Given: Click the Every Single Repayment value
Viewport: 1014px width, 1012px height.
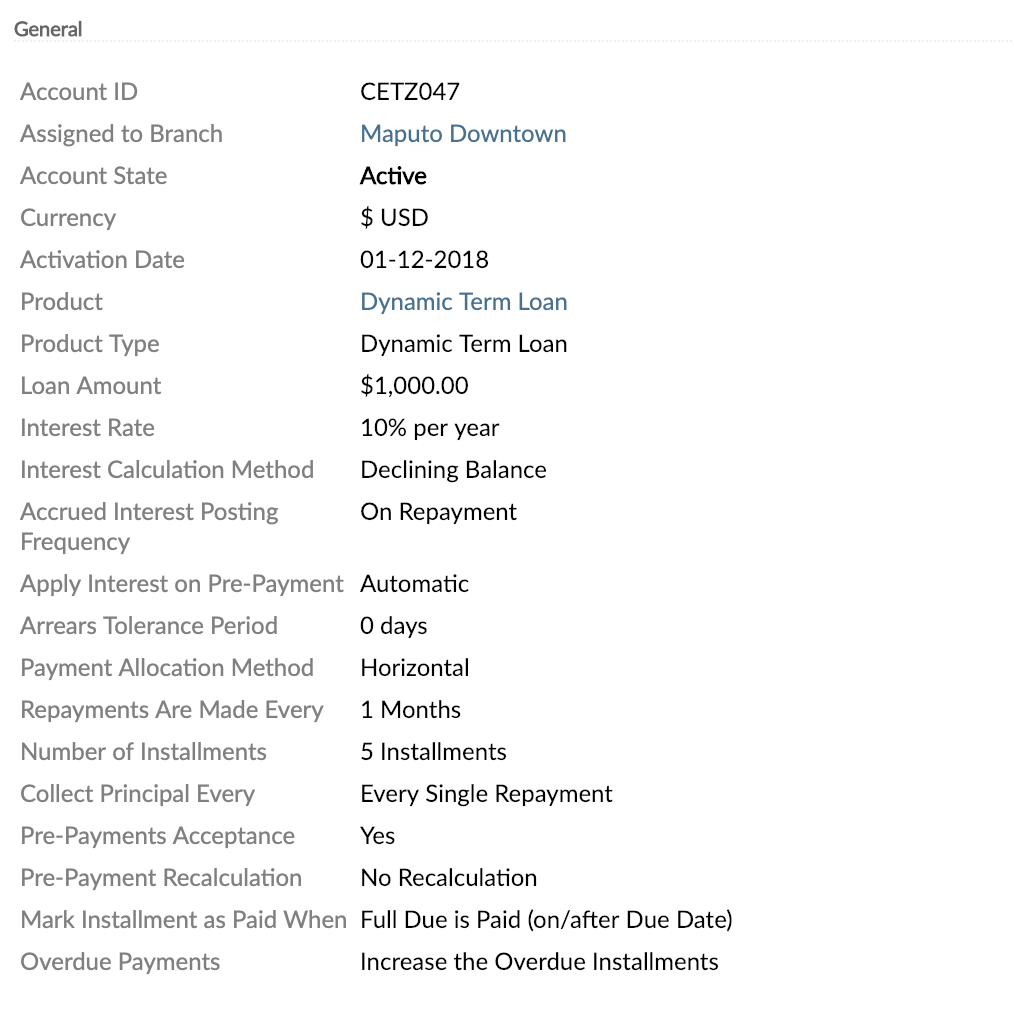Looking at the screenshot, I should pyautogui.click(x=486, y=793).
